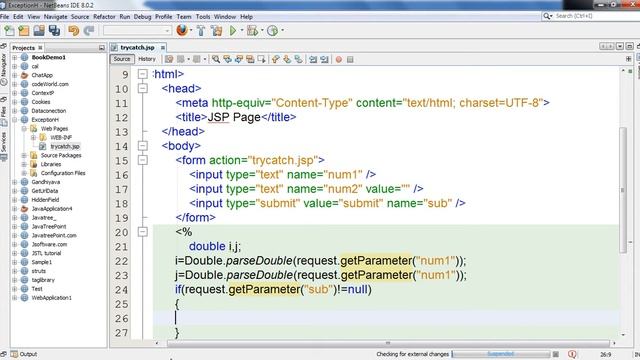The image size is (640, 360).
Task: Collapse the ExceptionH project node
Action: [x=15, y=120]
